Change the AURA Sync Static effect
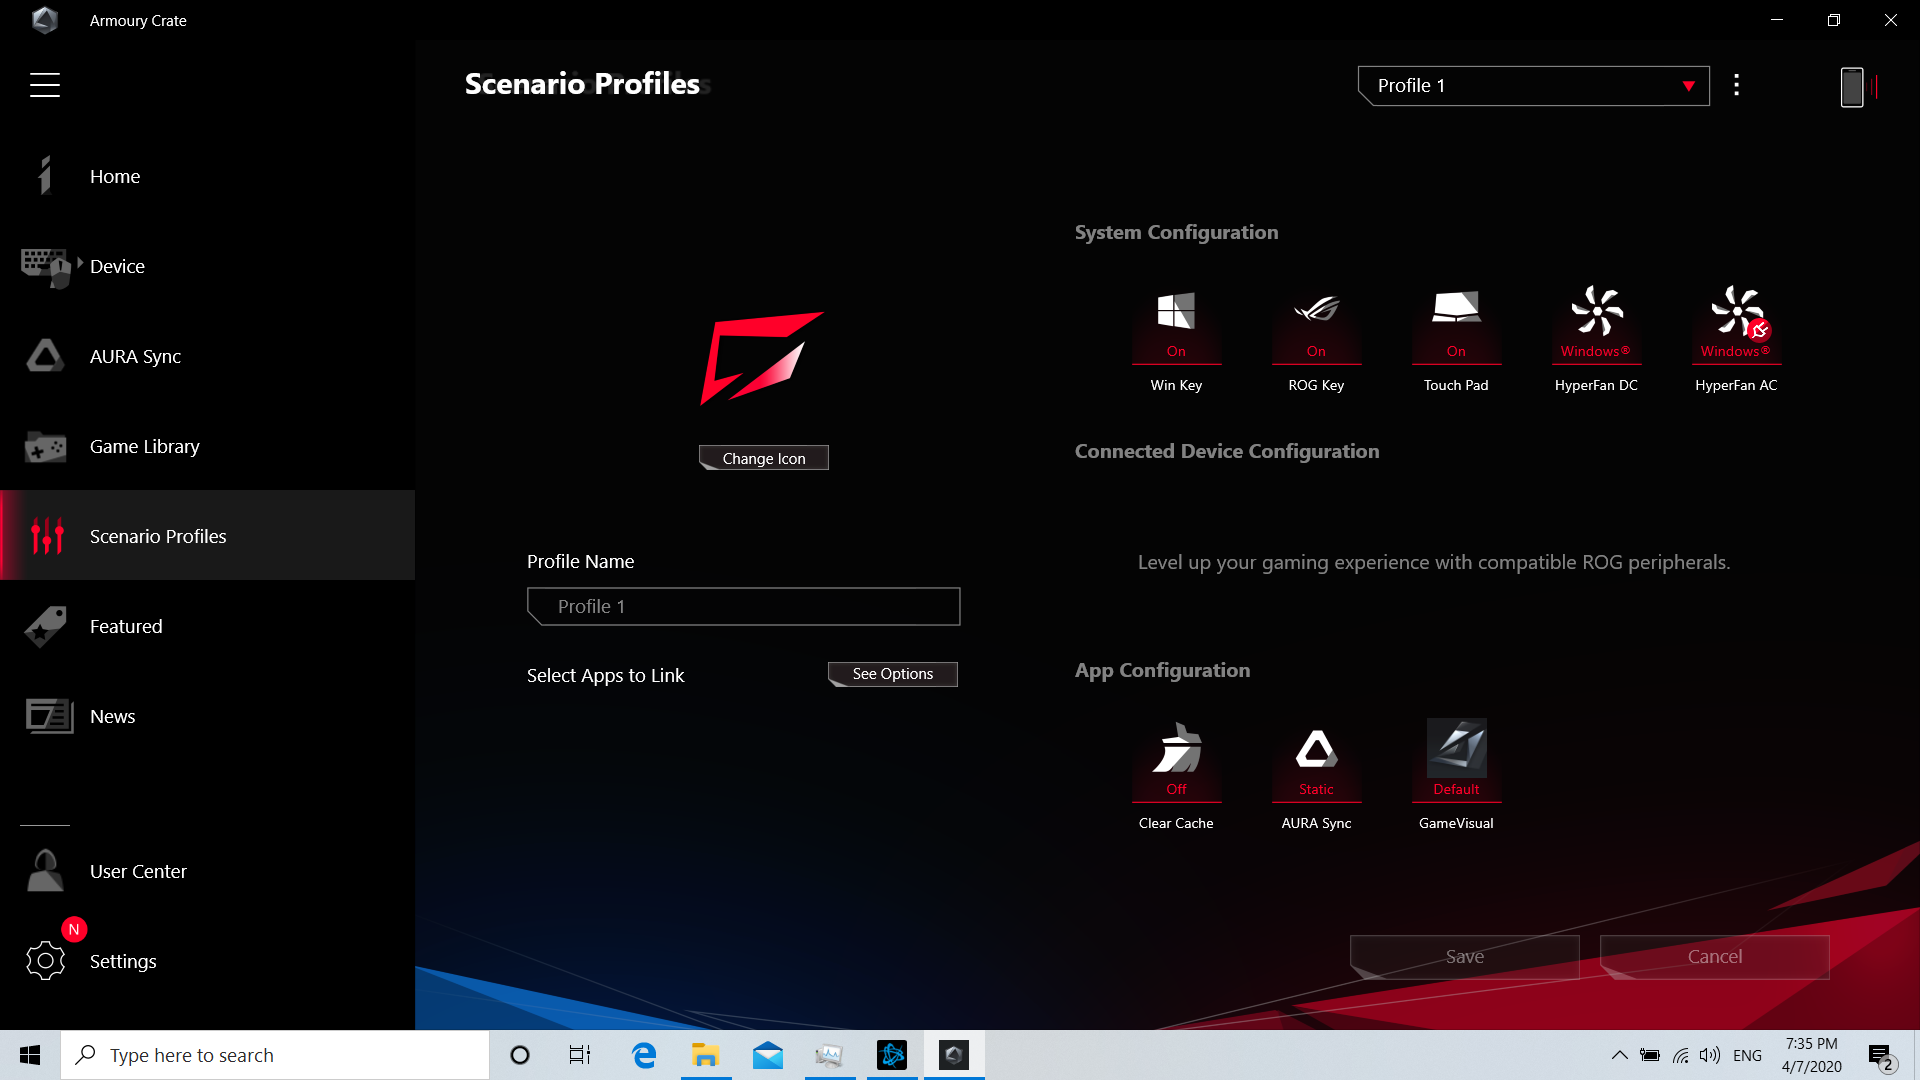 (1316, 777)
